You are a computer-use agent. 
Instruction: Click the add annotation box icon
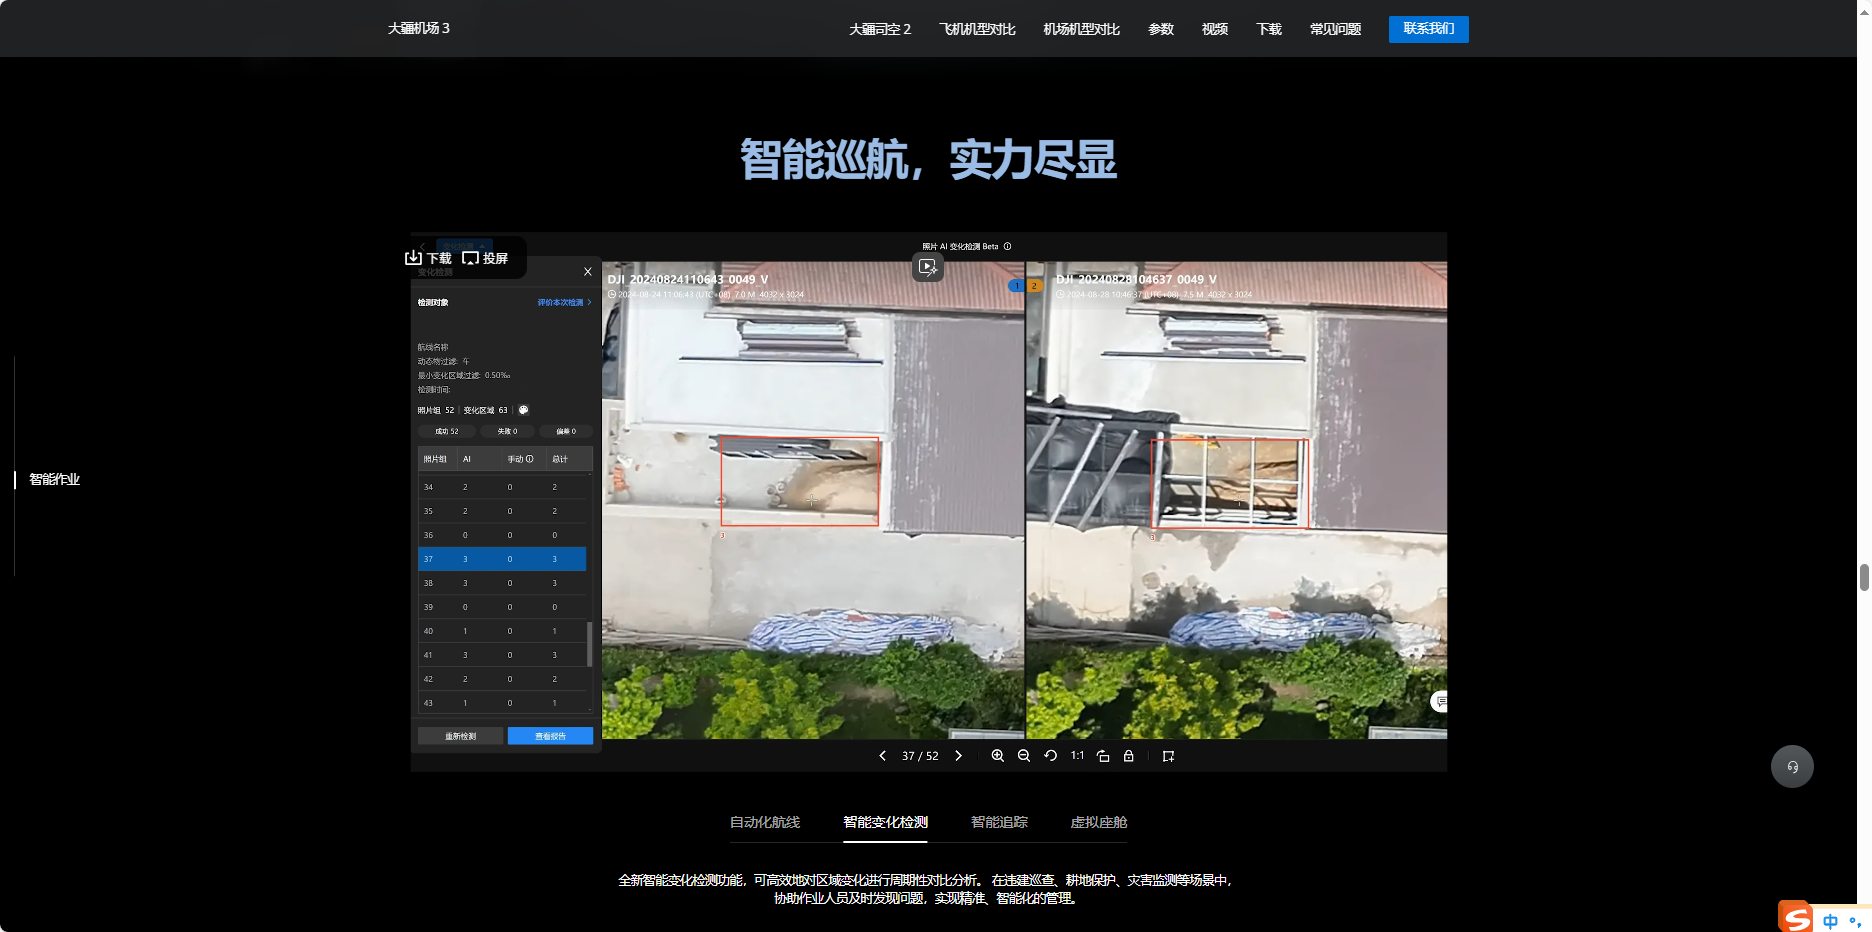[1168, 756]
